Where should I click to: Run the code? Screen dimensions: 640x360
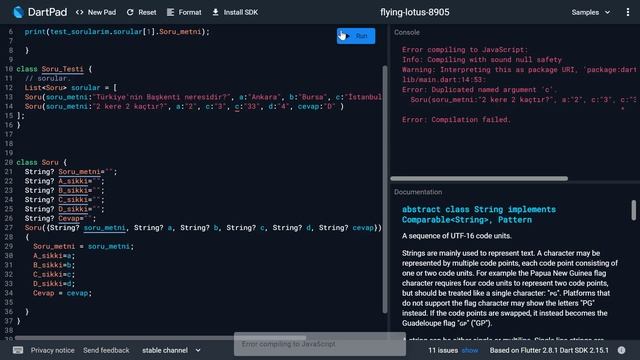pos(356,36)
